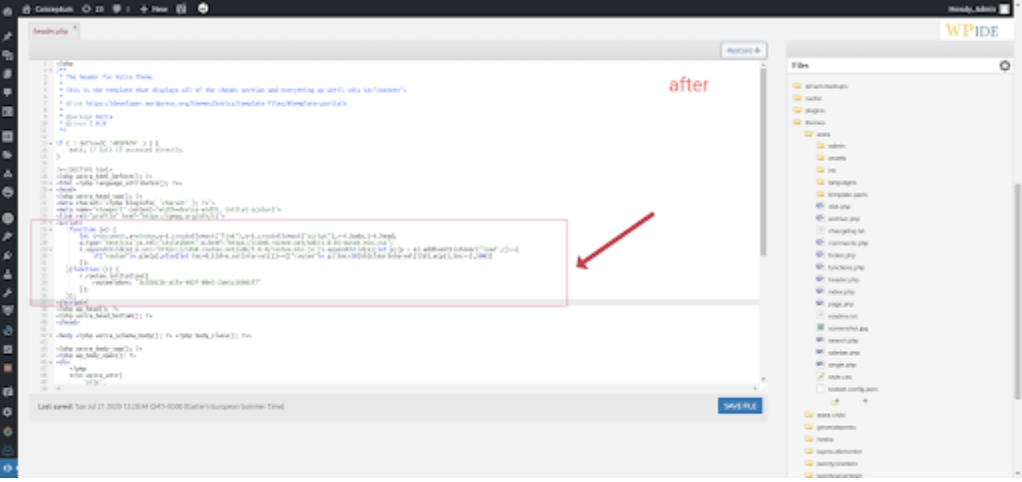Expand the astra-child theme folder
Image resolution: width=1022 pixels, height=482 pixels.
pyautogui.click(x=825, y=415)
